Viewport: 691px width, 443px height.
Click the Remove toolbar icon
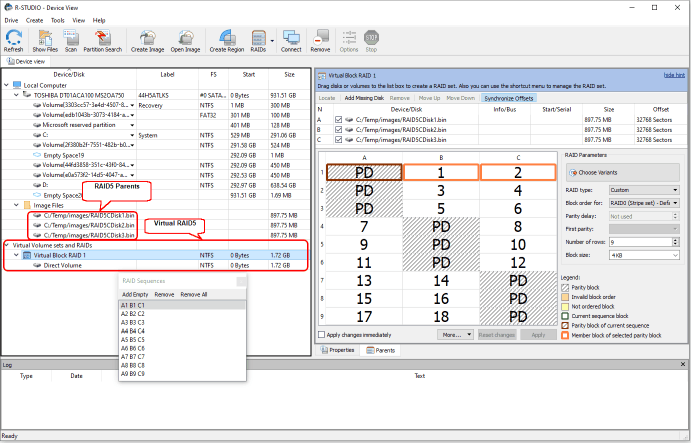[x=320, y=41]
